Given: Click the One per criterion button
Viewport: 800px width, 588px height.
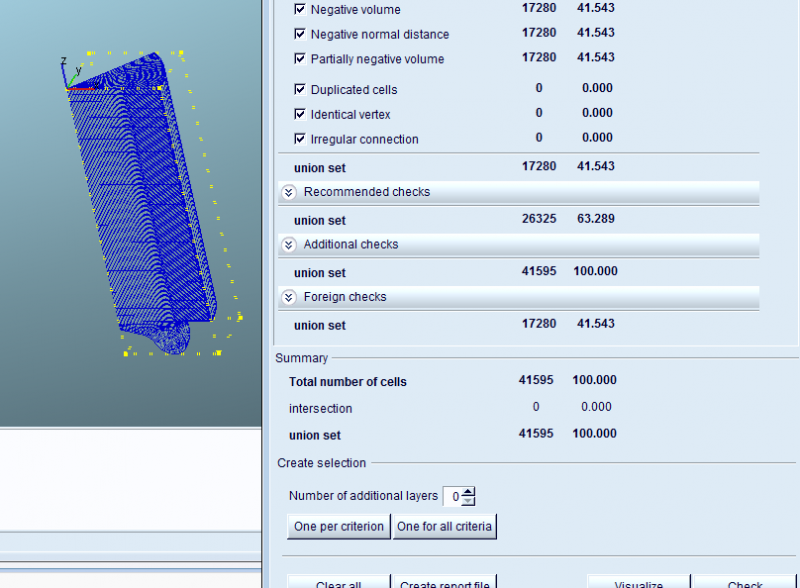Looking at the screenshot, I should click(x=339, y=526).
